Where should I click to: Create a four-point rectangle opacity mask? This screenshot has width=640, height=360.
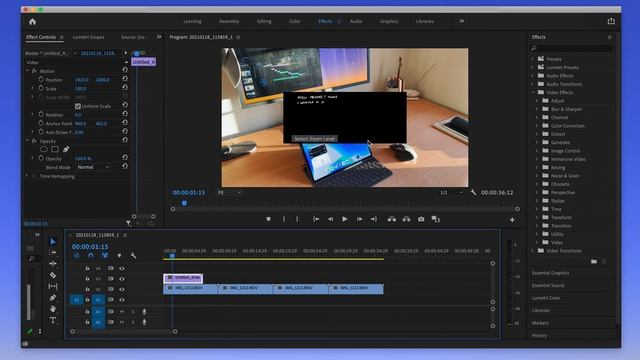[x=55, y=149]
